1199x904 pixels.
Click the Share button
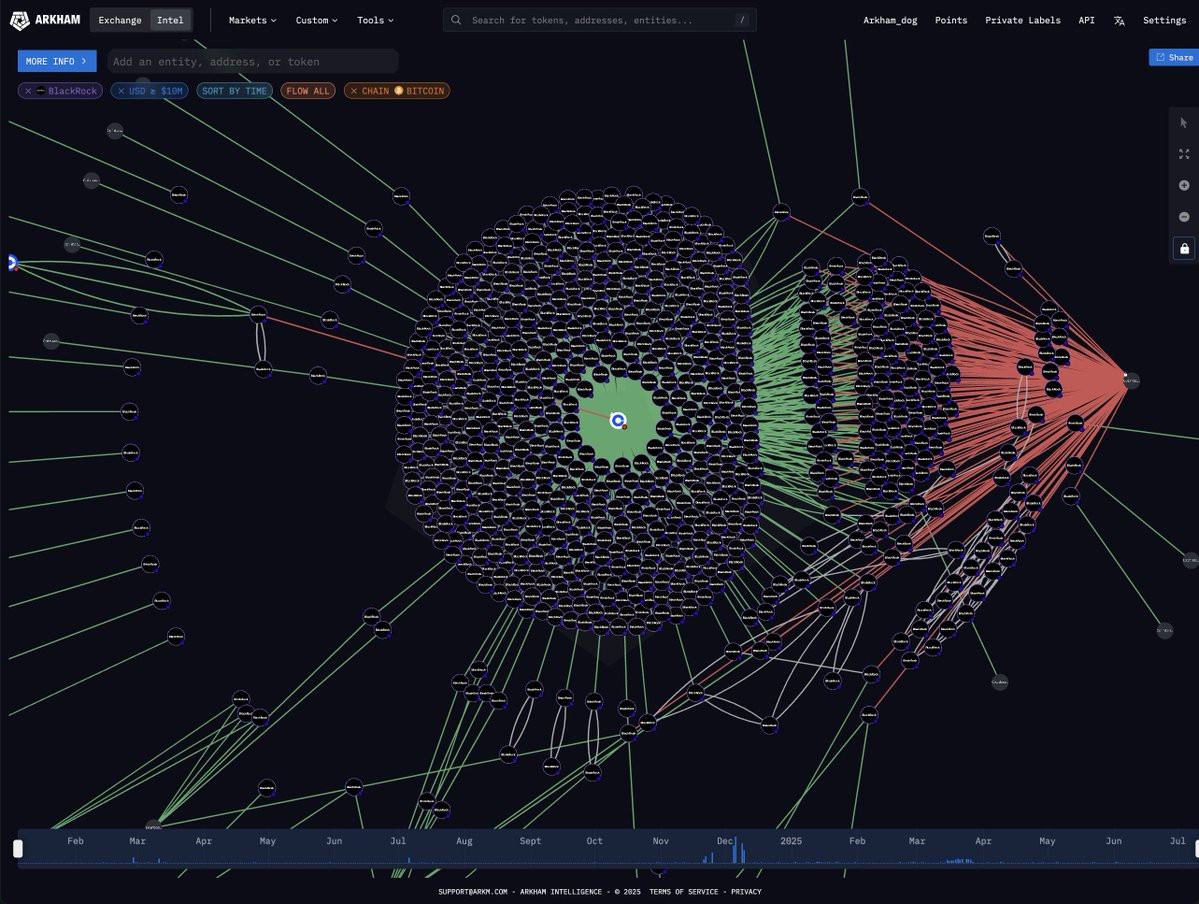(1174, 57)
